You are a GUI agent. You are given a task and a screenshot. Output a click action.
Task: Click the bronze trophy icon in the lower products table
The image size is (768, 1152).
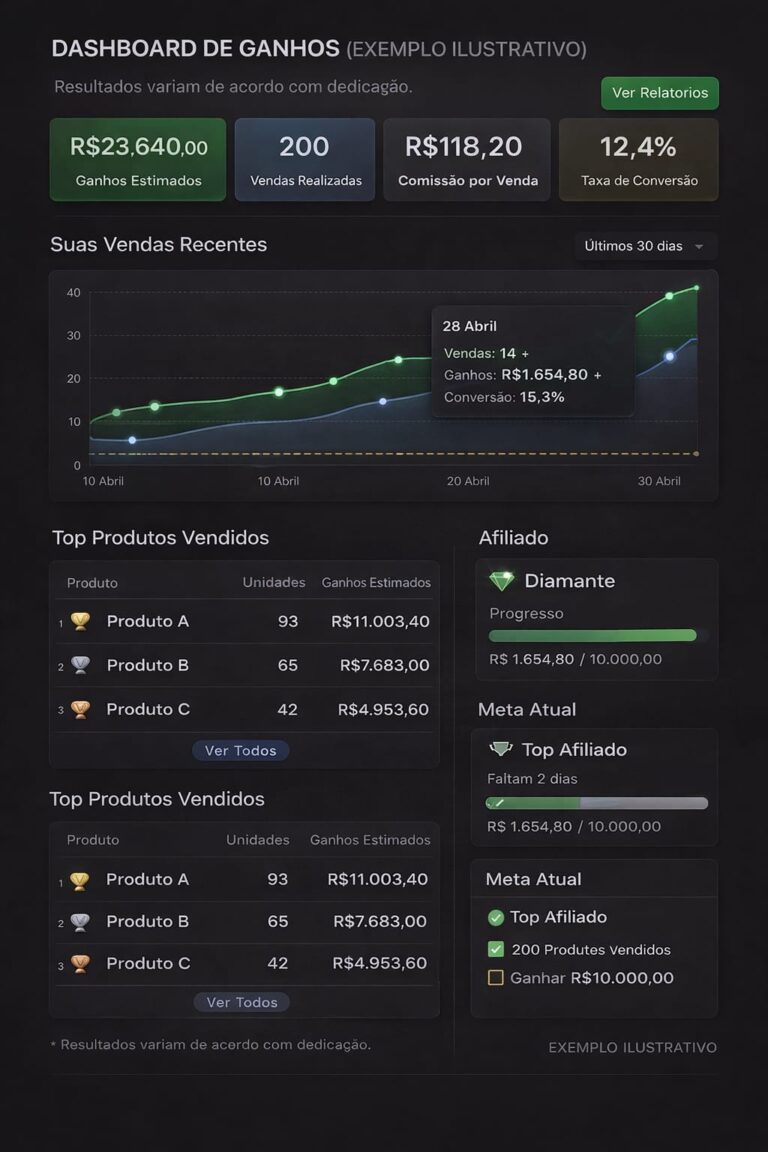[x=80, y=964]
